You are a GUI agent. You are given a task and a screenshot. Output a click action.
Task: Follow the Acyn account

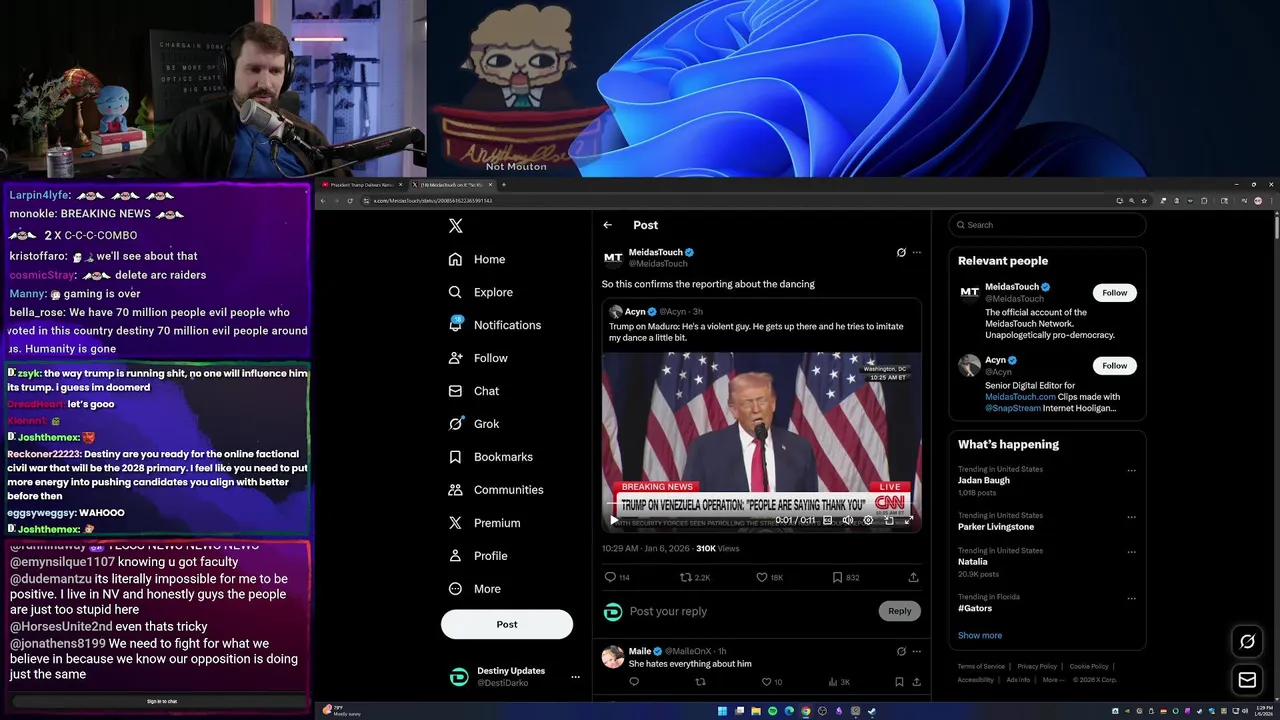click(1114, 366)
